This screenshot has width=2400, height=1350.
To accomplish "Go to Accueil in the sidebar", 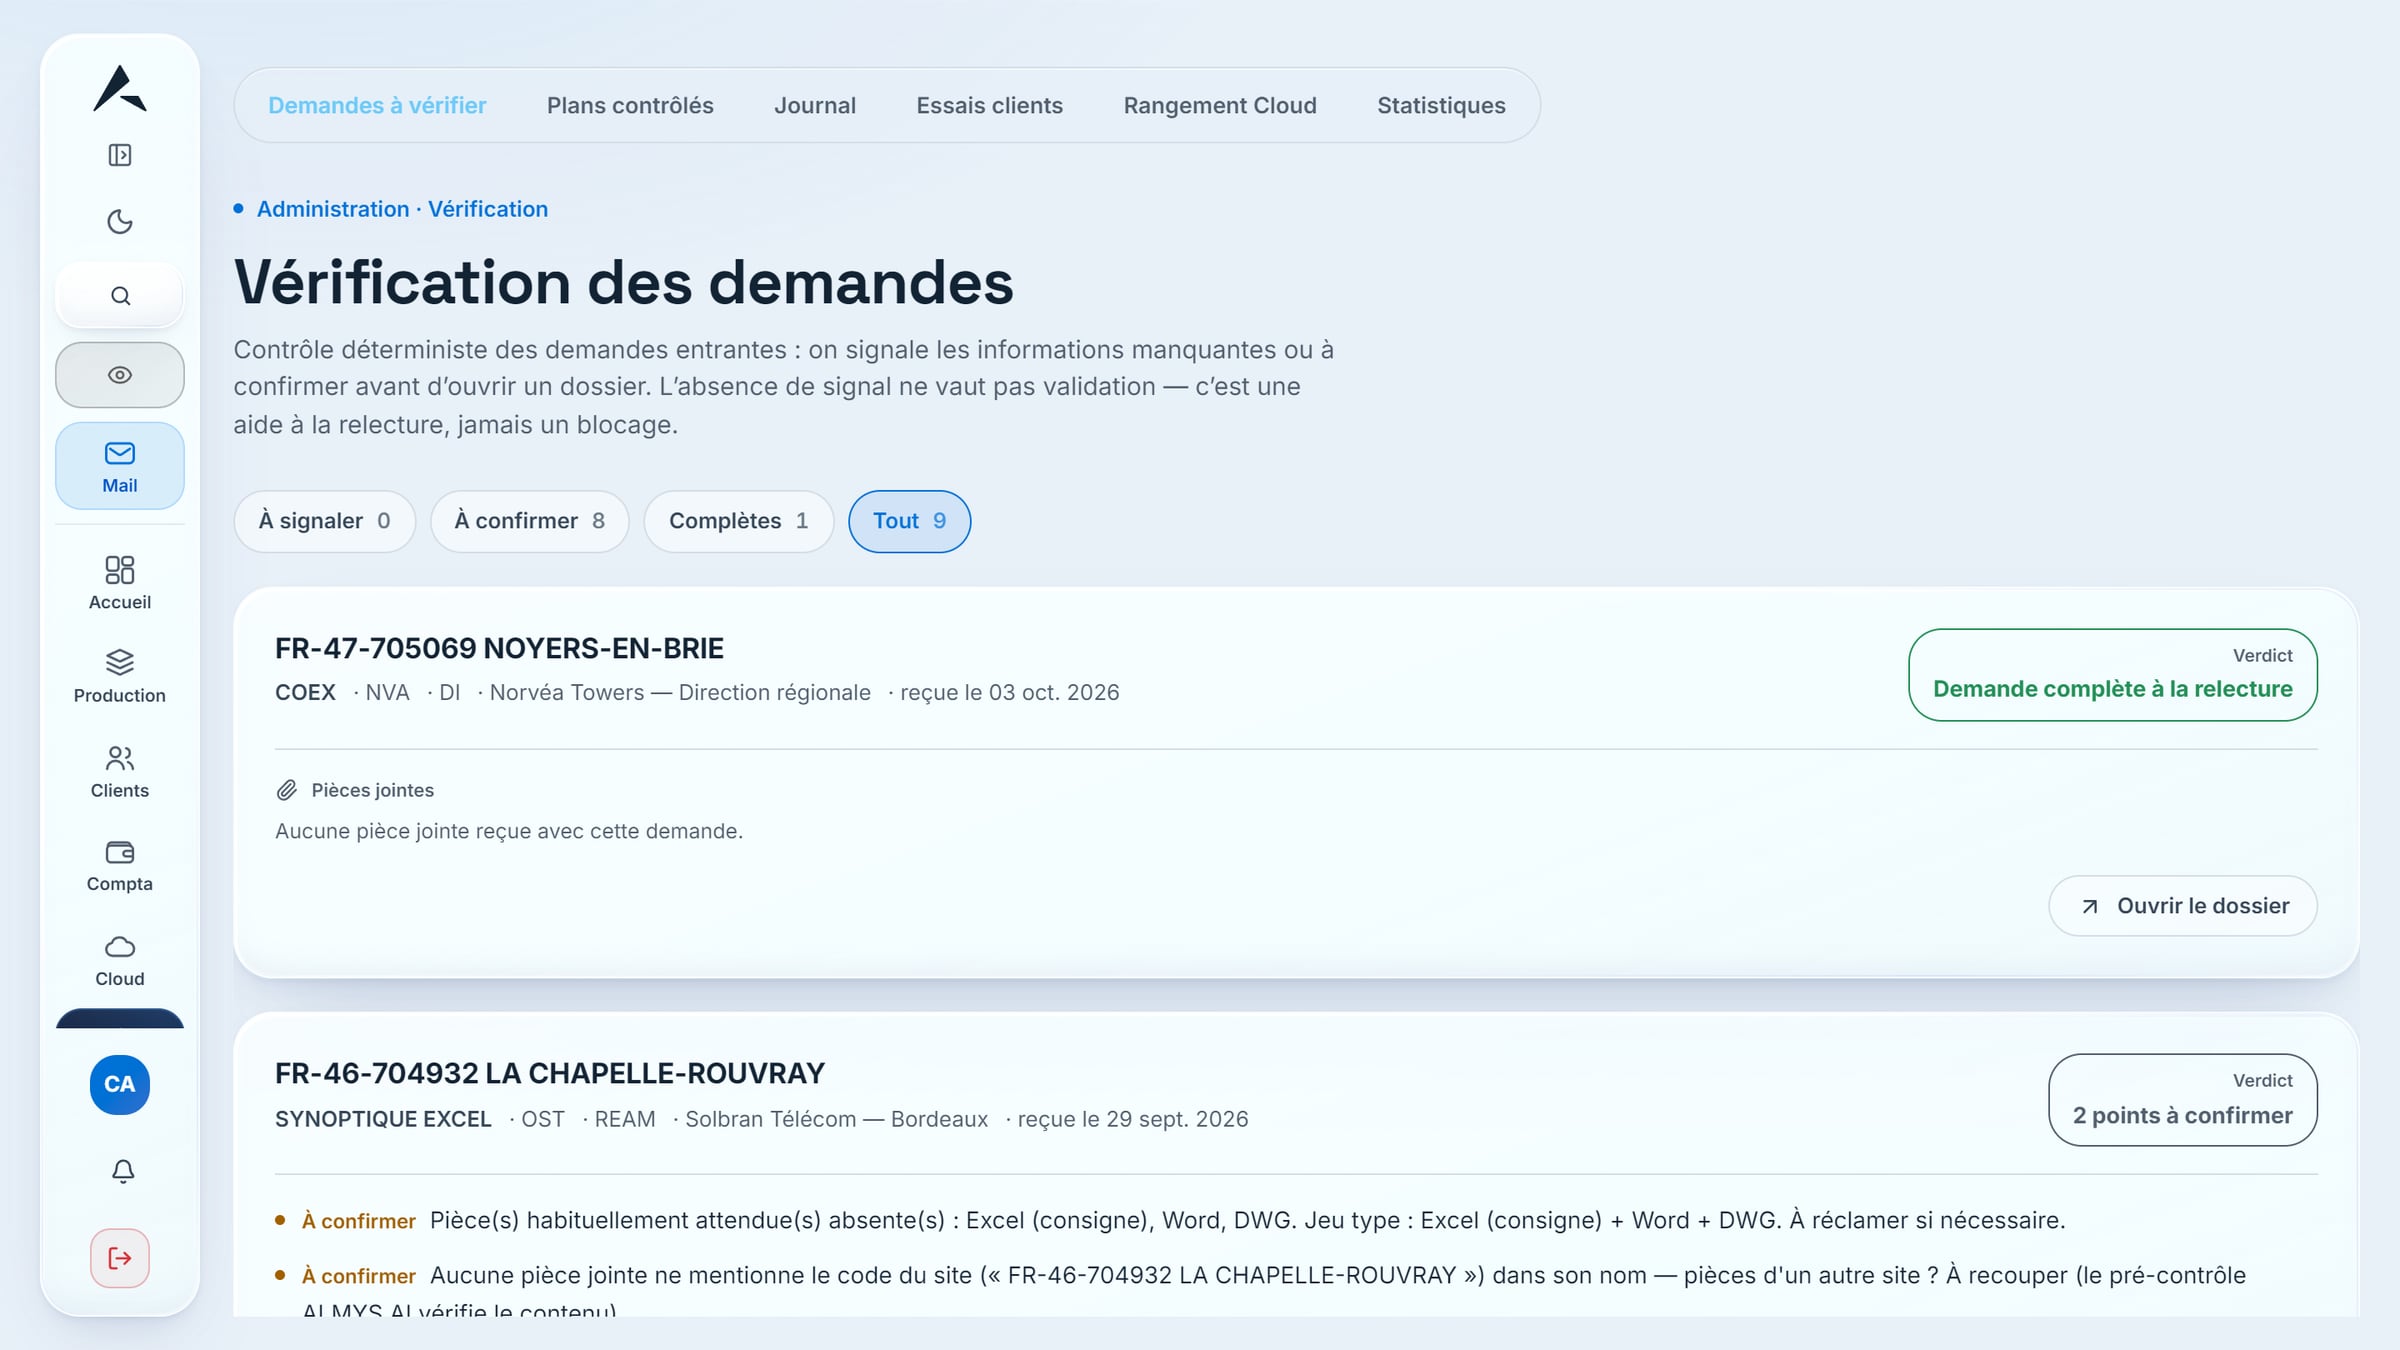I will click(x=120, y=583).
